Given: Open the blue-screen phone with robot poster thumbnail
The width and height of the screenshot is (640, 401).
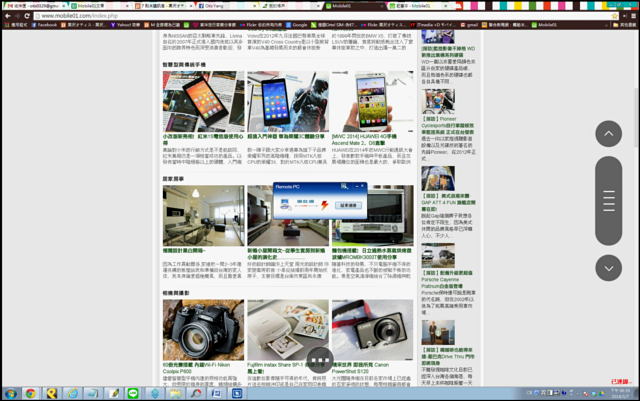Looking at the screenshot, I should [x=288, y=101].
